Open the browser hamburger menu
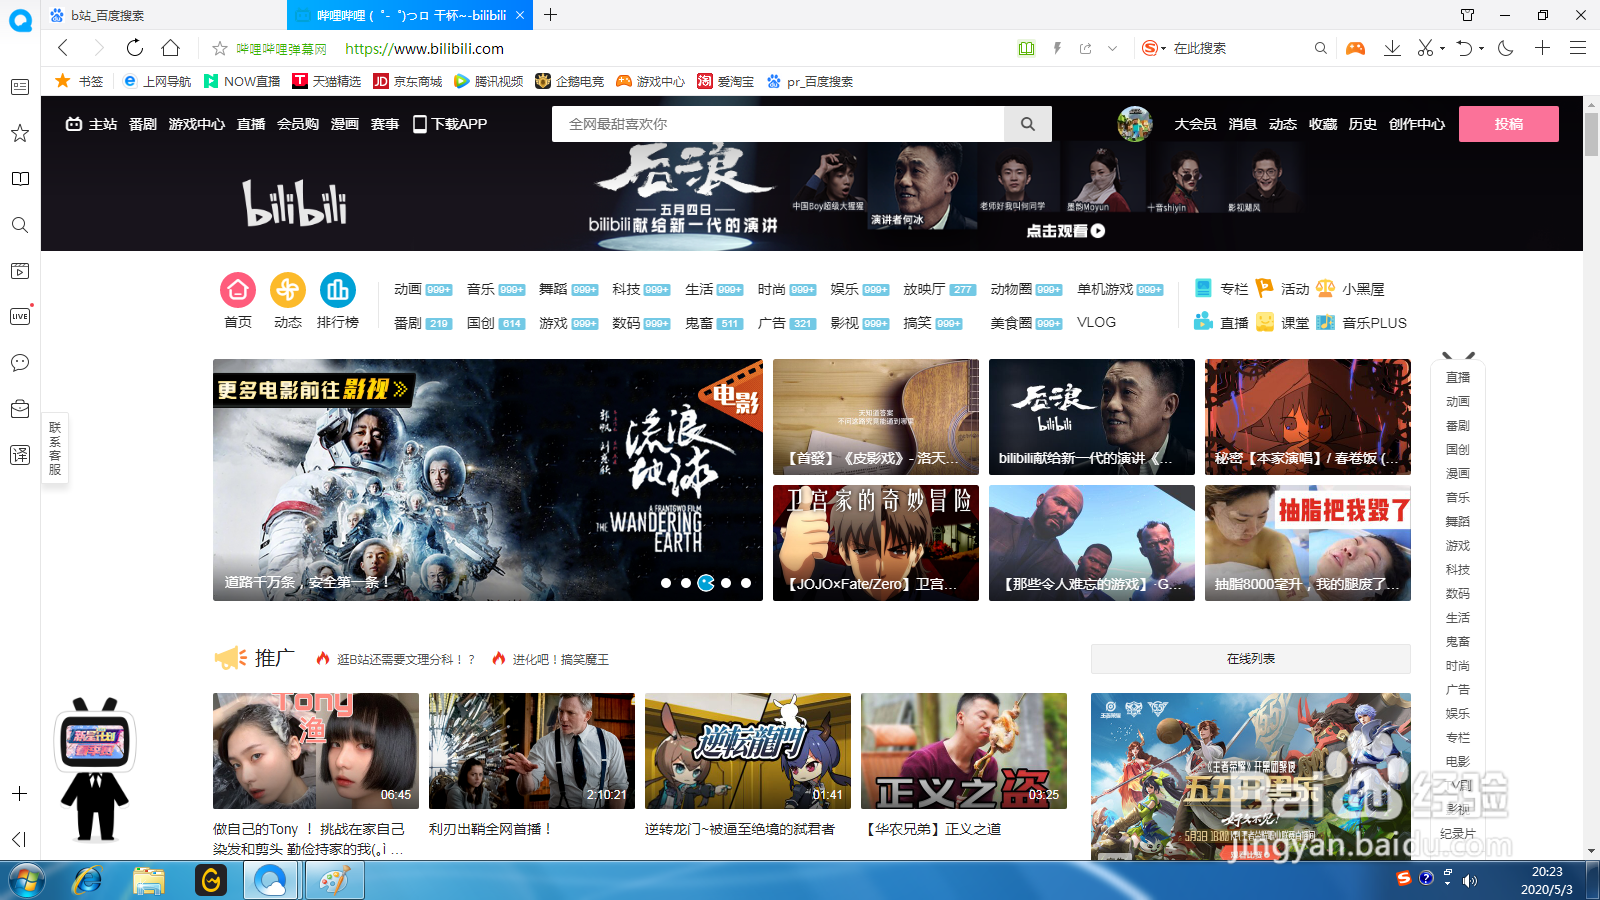 click(1578, 47)
